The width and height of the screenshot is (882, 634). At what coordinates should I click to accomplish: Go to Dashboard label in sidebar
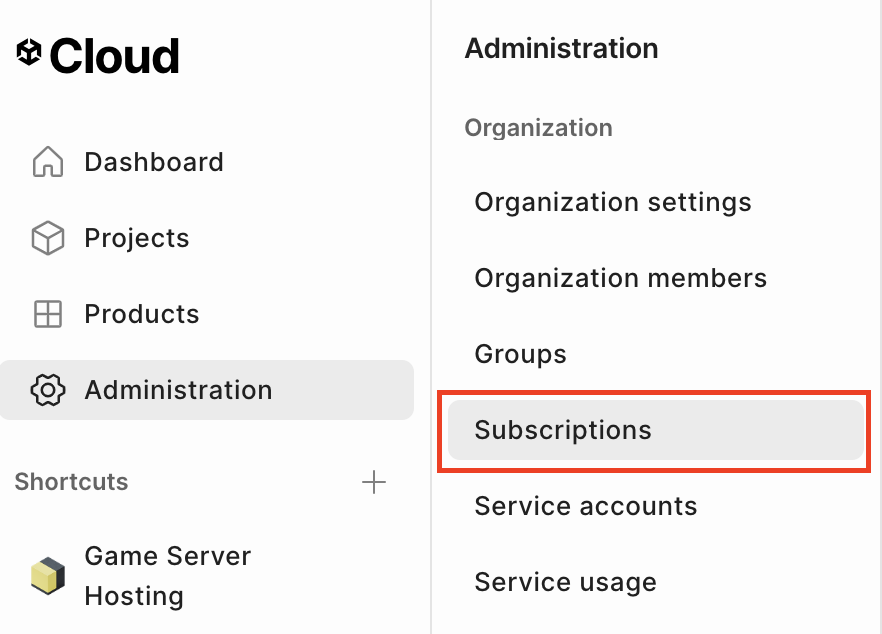[154, 162]
